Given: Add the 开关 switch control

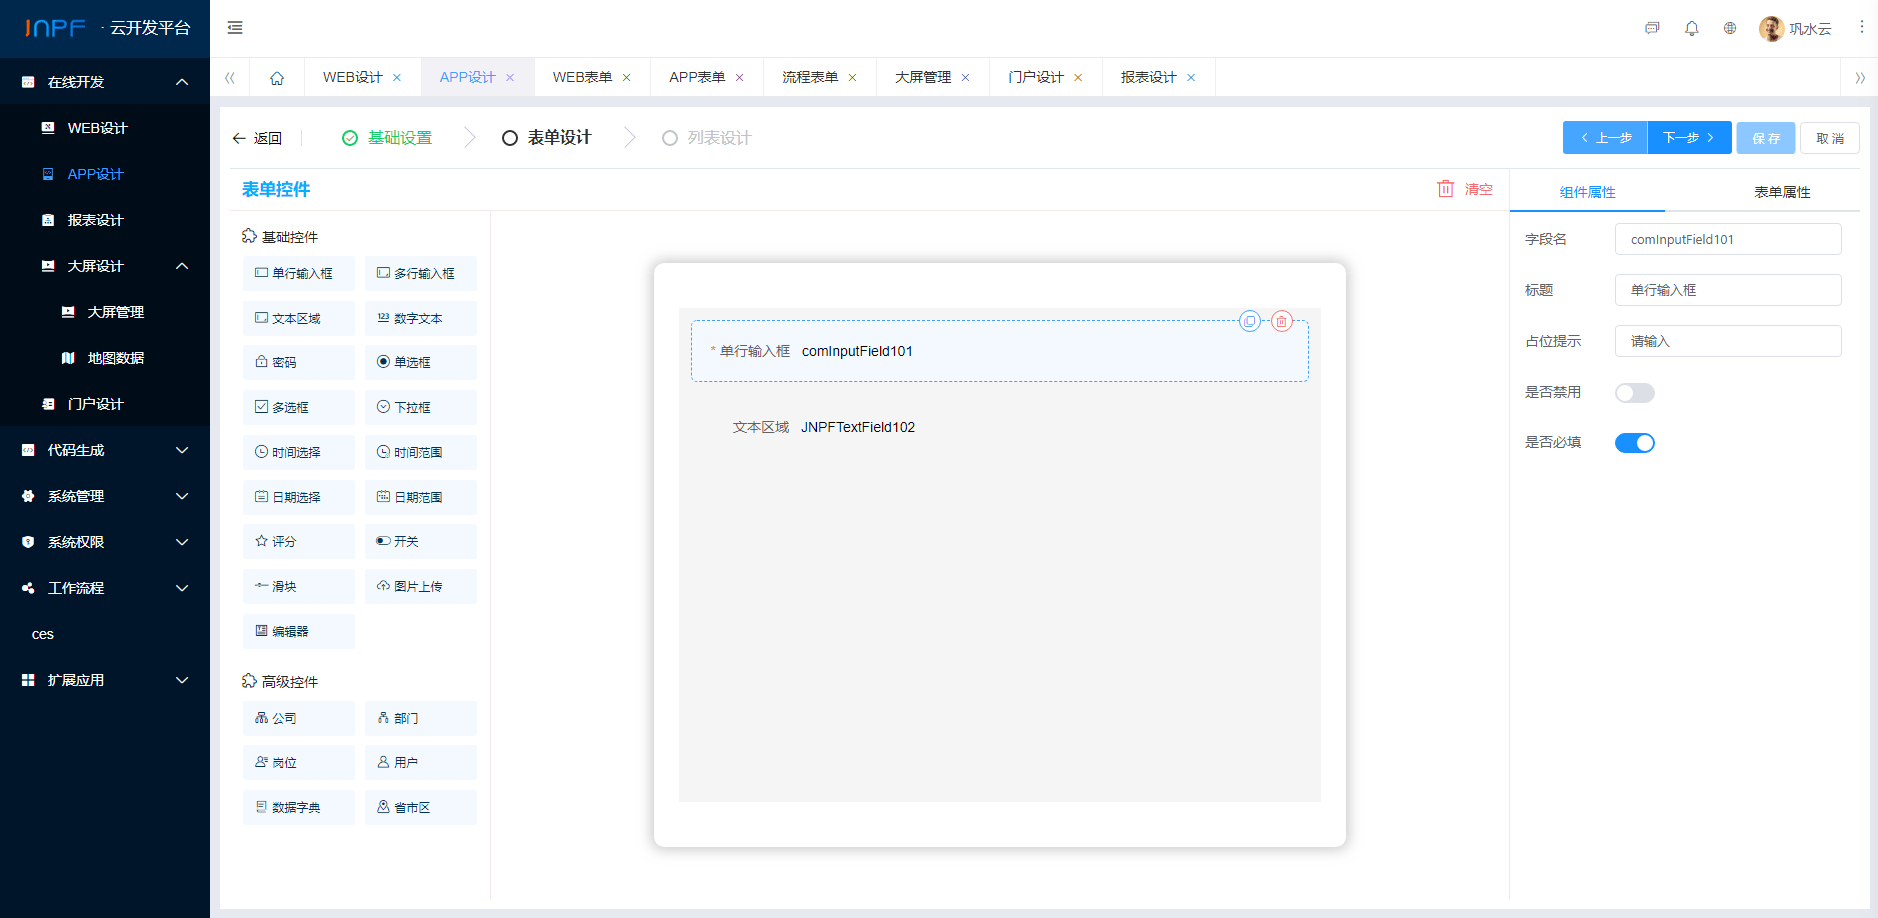Looking at the screenshot, I should [x=420, y=541].
